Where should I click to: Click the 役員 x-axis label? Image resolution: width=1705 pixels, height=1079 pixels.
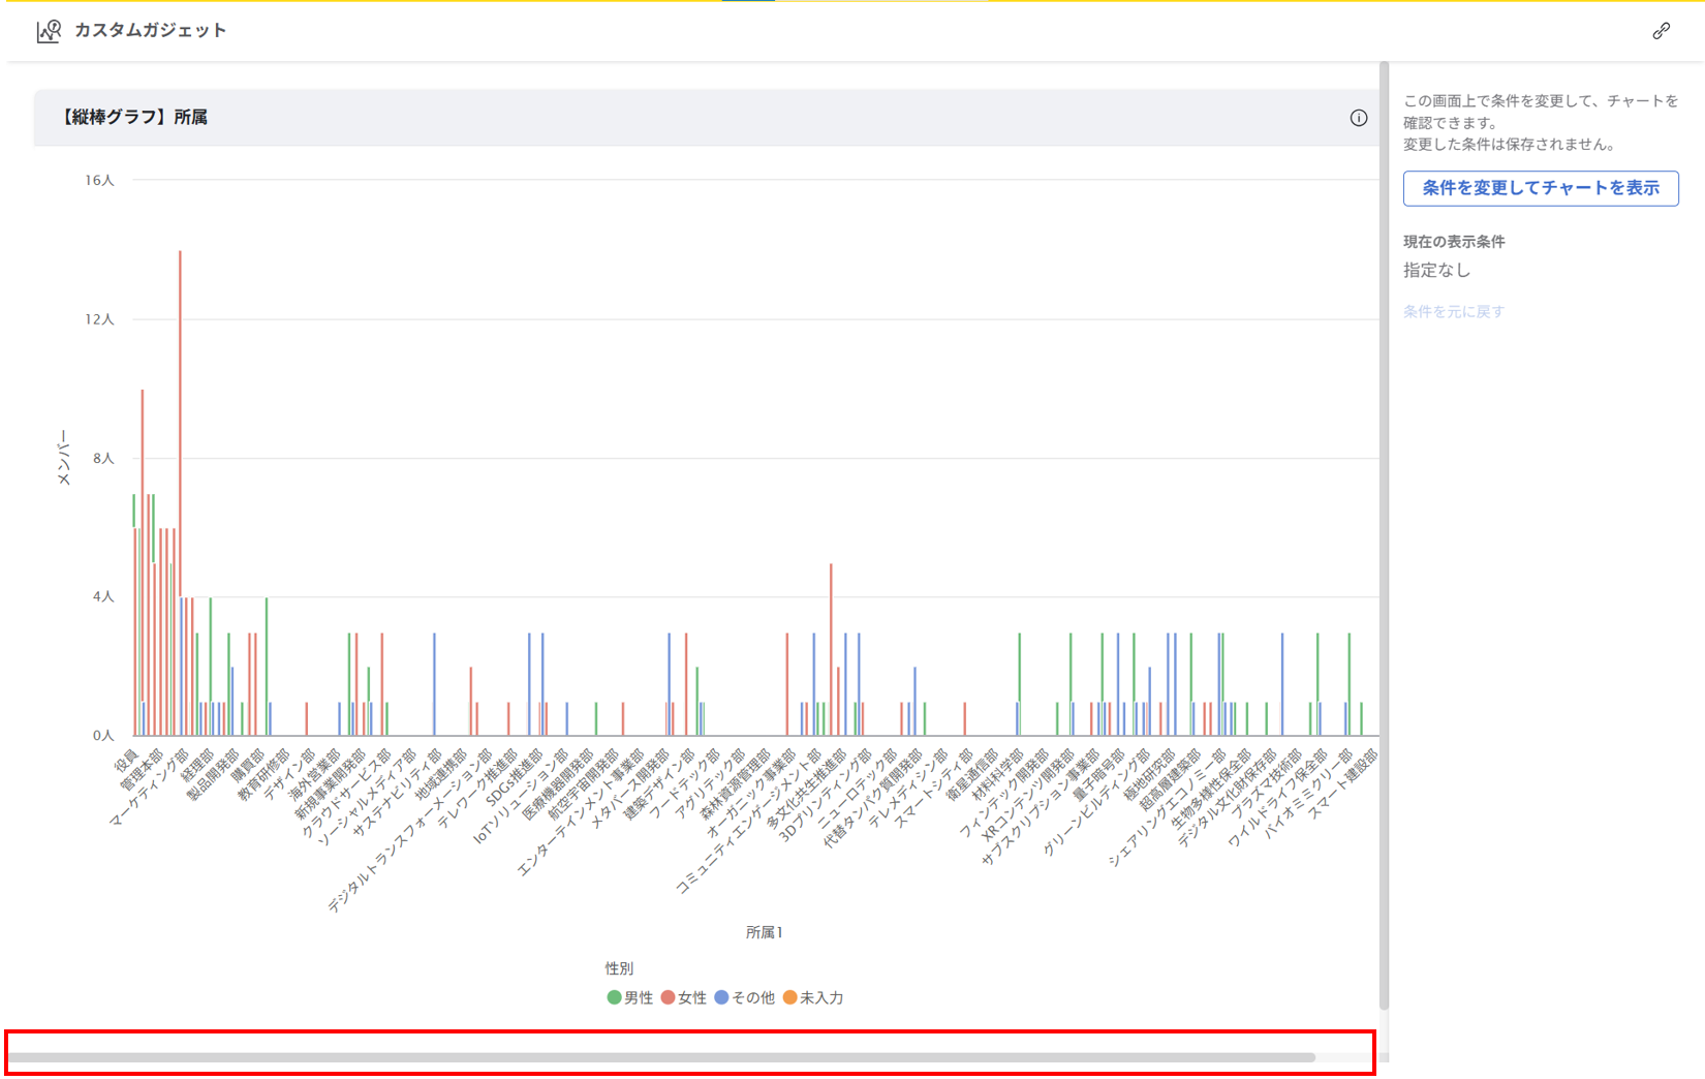pos(126,762)
